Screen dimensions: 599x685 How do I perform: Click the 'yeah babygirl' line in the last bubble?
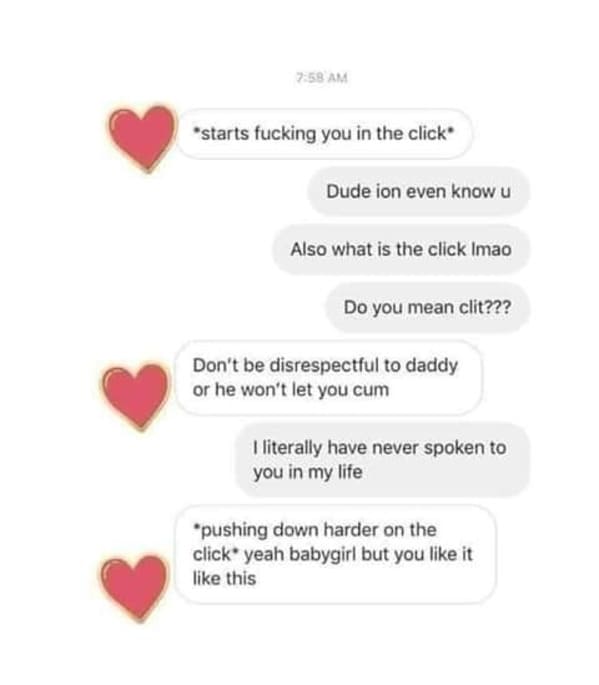coord(332,554)
